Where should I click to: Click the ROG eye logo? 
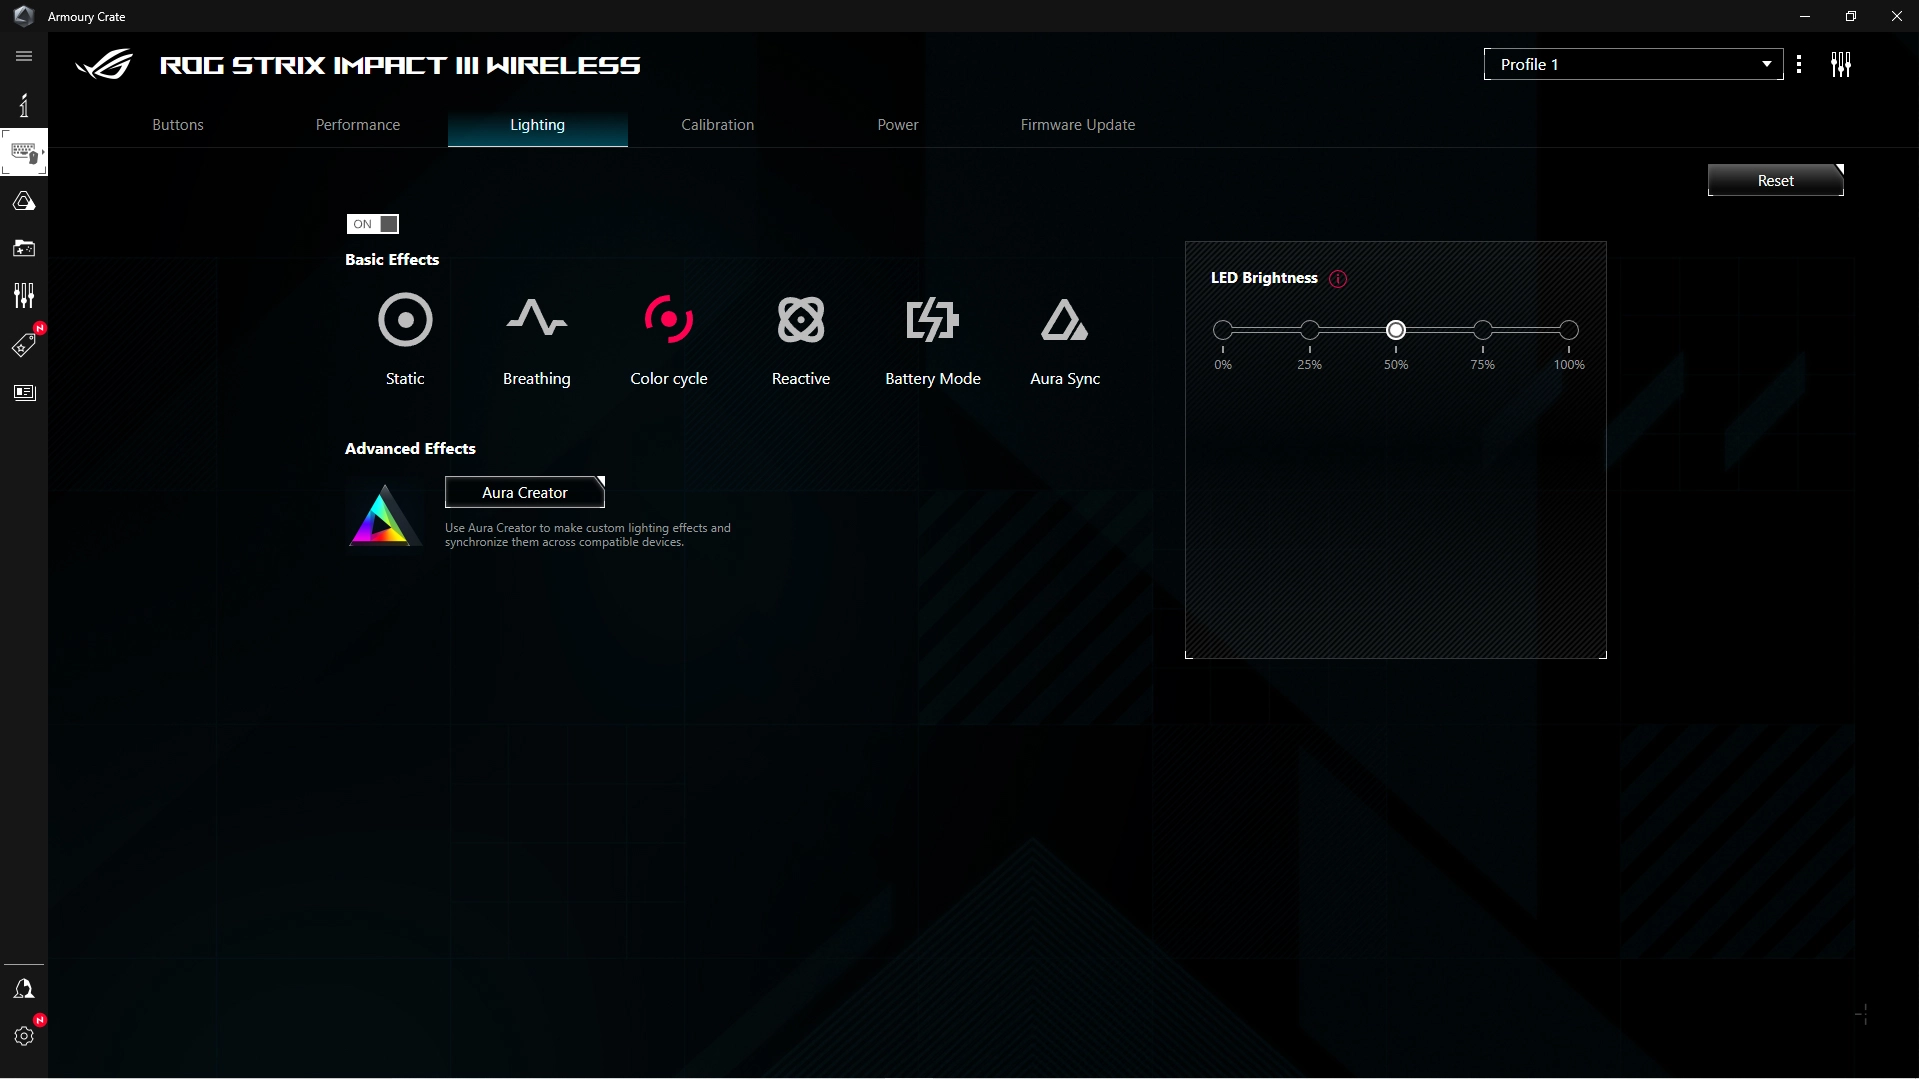pos(105,65)
